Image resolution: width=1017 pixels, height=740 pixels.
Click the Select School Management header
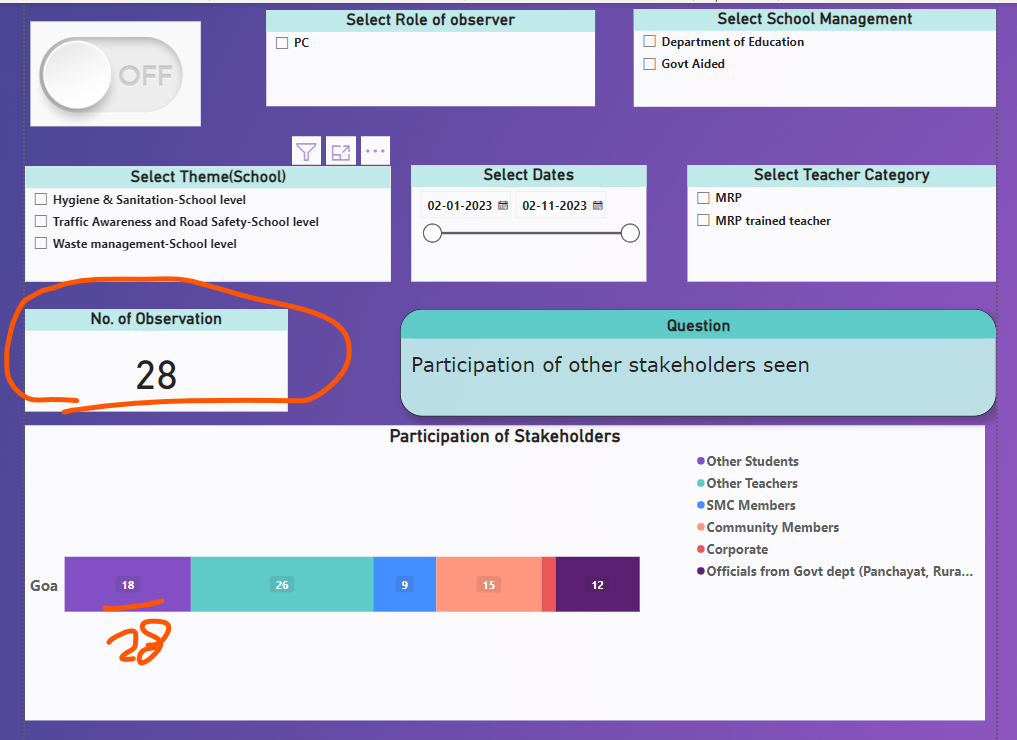(x=815, y=19)
